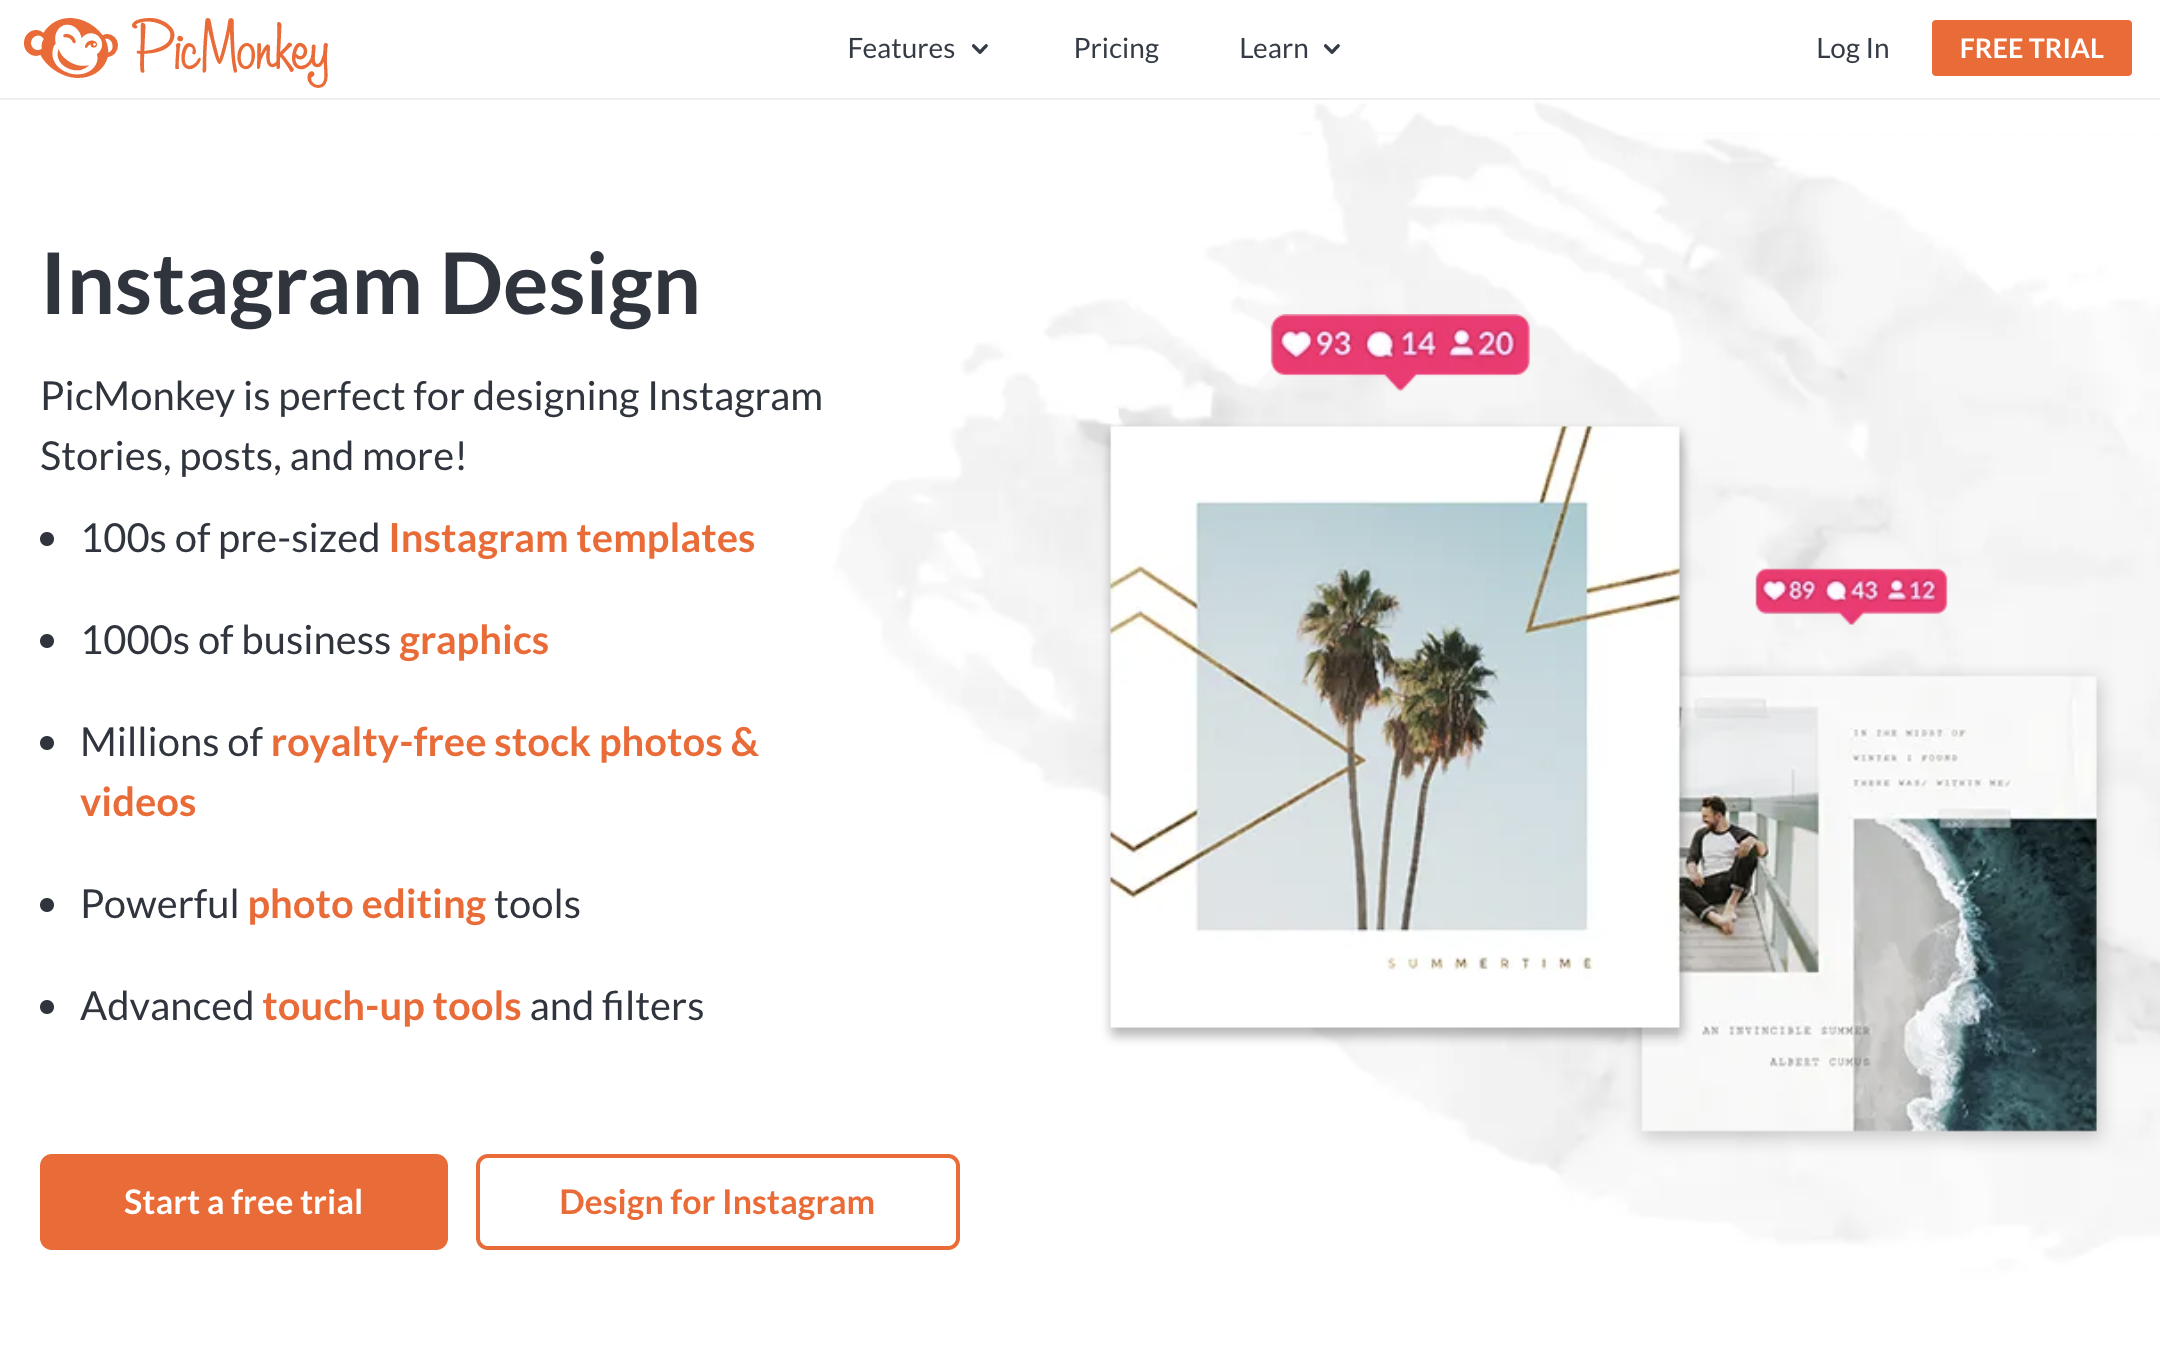This screenshot has height=1350, width=2160.
Task: Click the FREE TRIAL button in header
Action: point(2031,48)
